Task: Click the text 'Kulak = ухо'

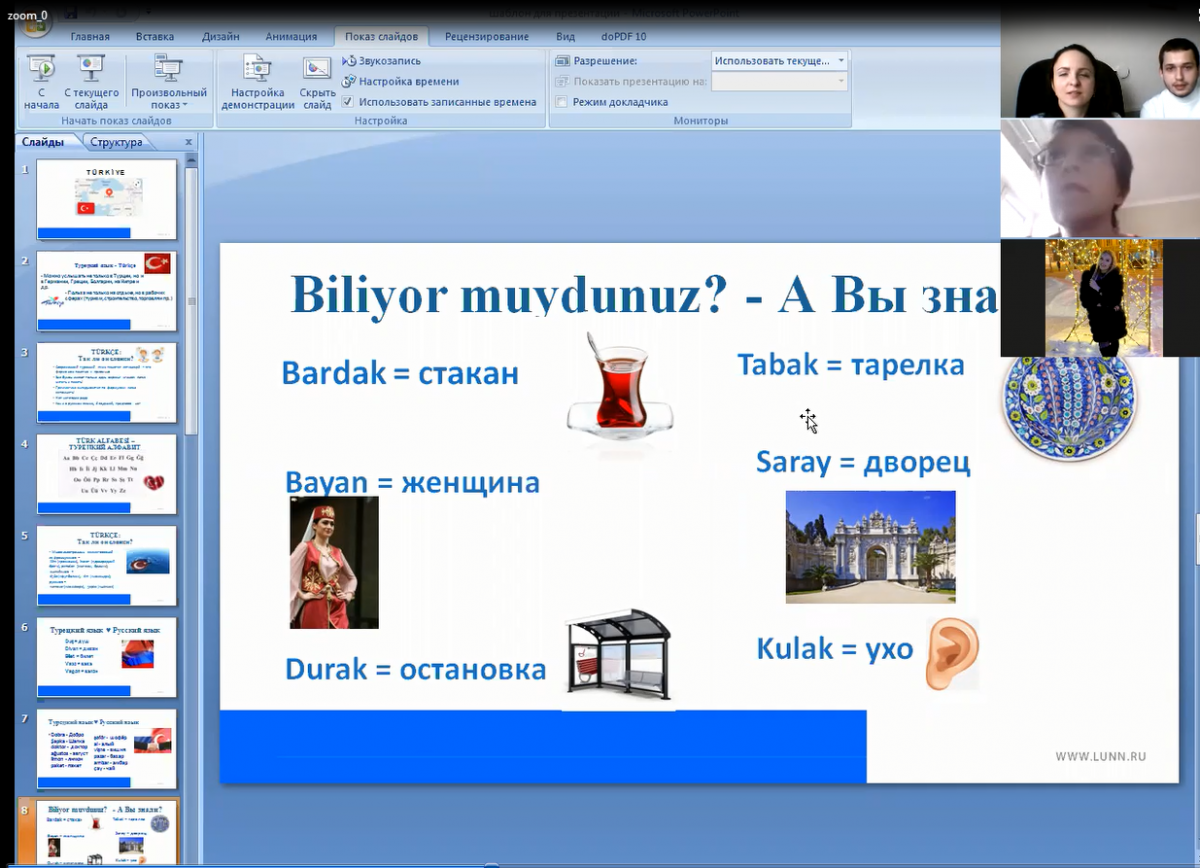Action: pos(835,649)
